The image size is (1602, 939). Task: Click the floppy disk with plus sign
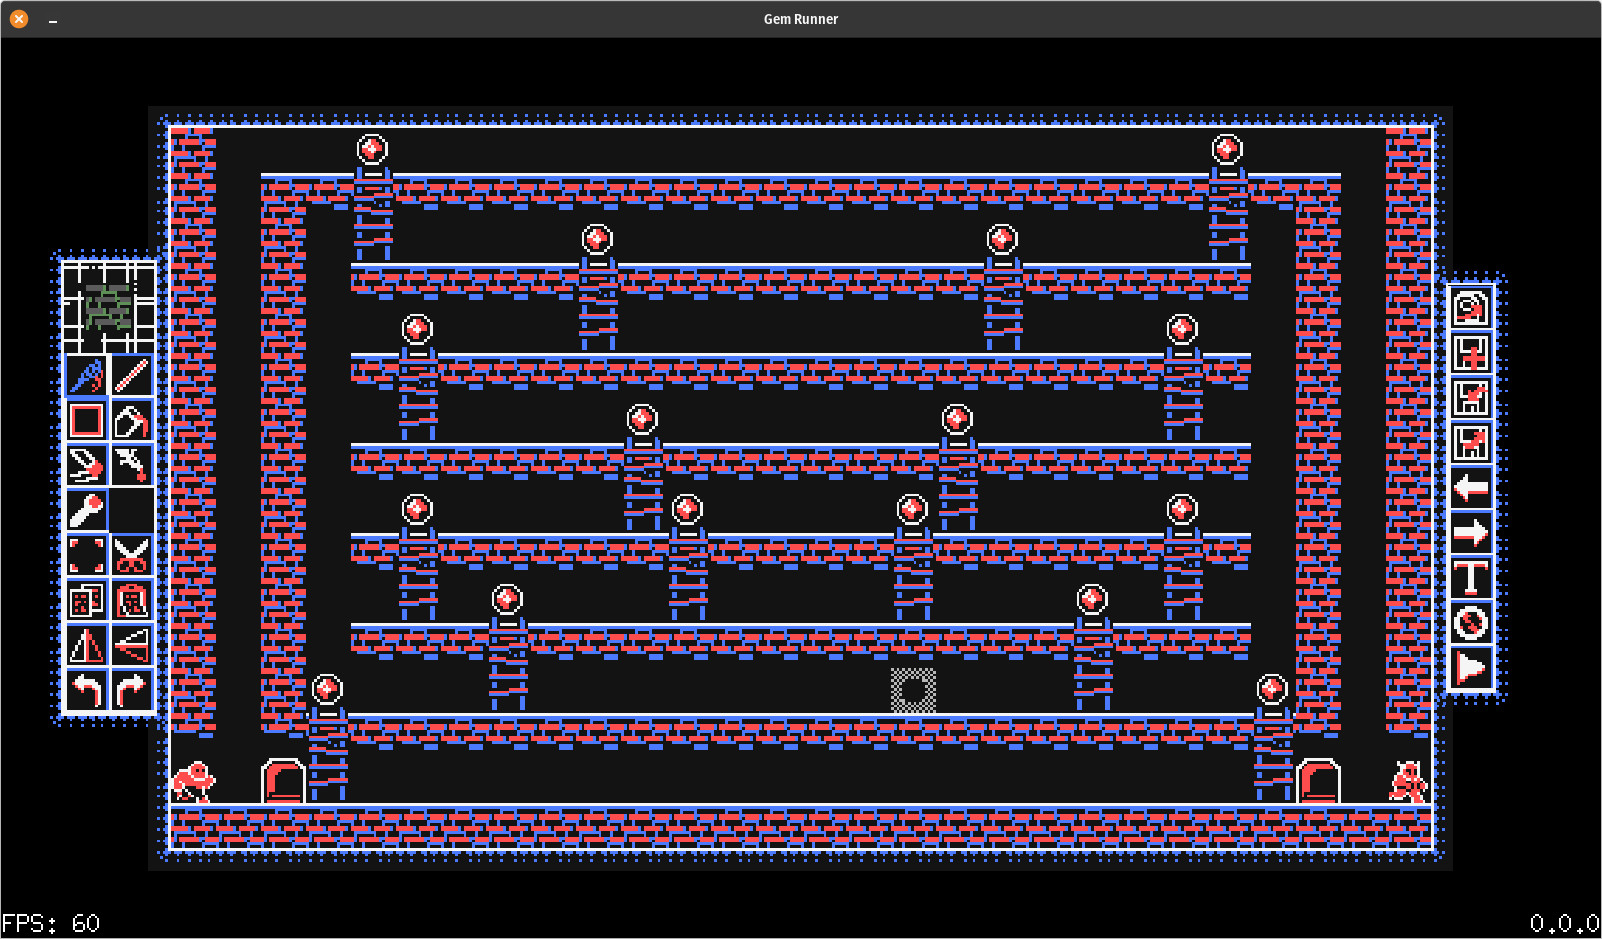click(x=1471, y=353)
